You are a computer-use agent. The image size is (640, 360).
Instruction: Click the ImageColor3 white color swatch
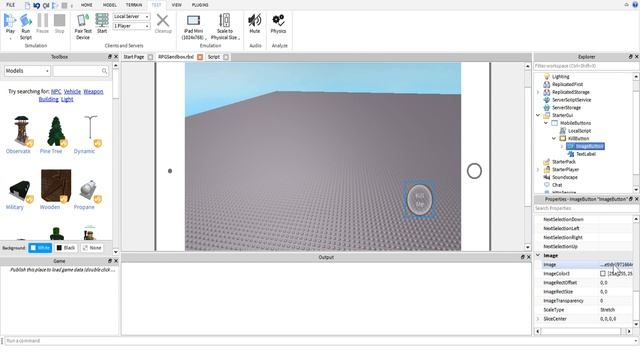tap(603, 273)
